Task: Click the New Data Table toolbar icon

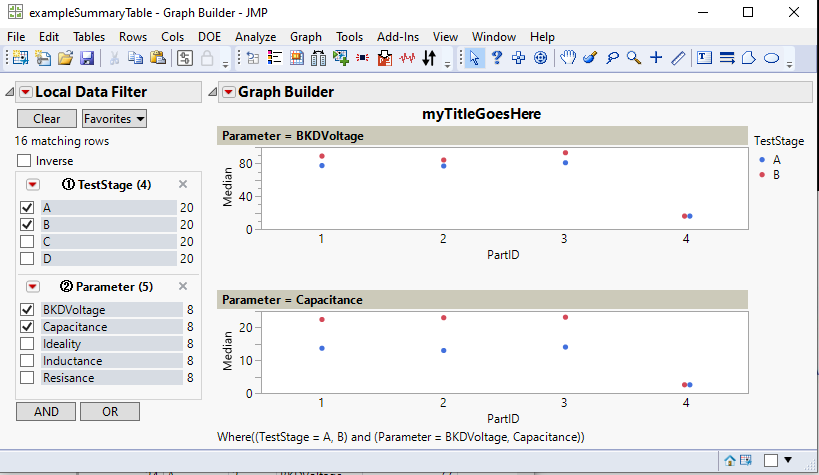Action: click(x=20, y=57)
